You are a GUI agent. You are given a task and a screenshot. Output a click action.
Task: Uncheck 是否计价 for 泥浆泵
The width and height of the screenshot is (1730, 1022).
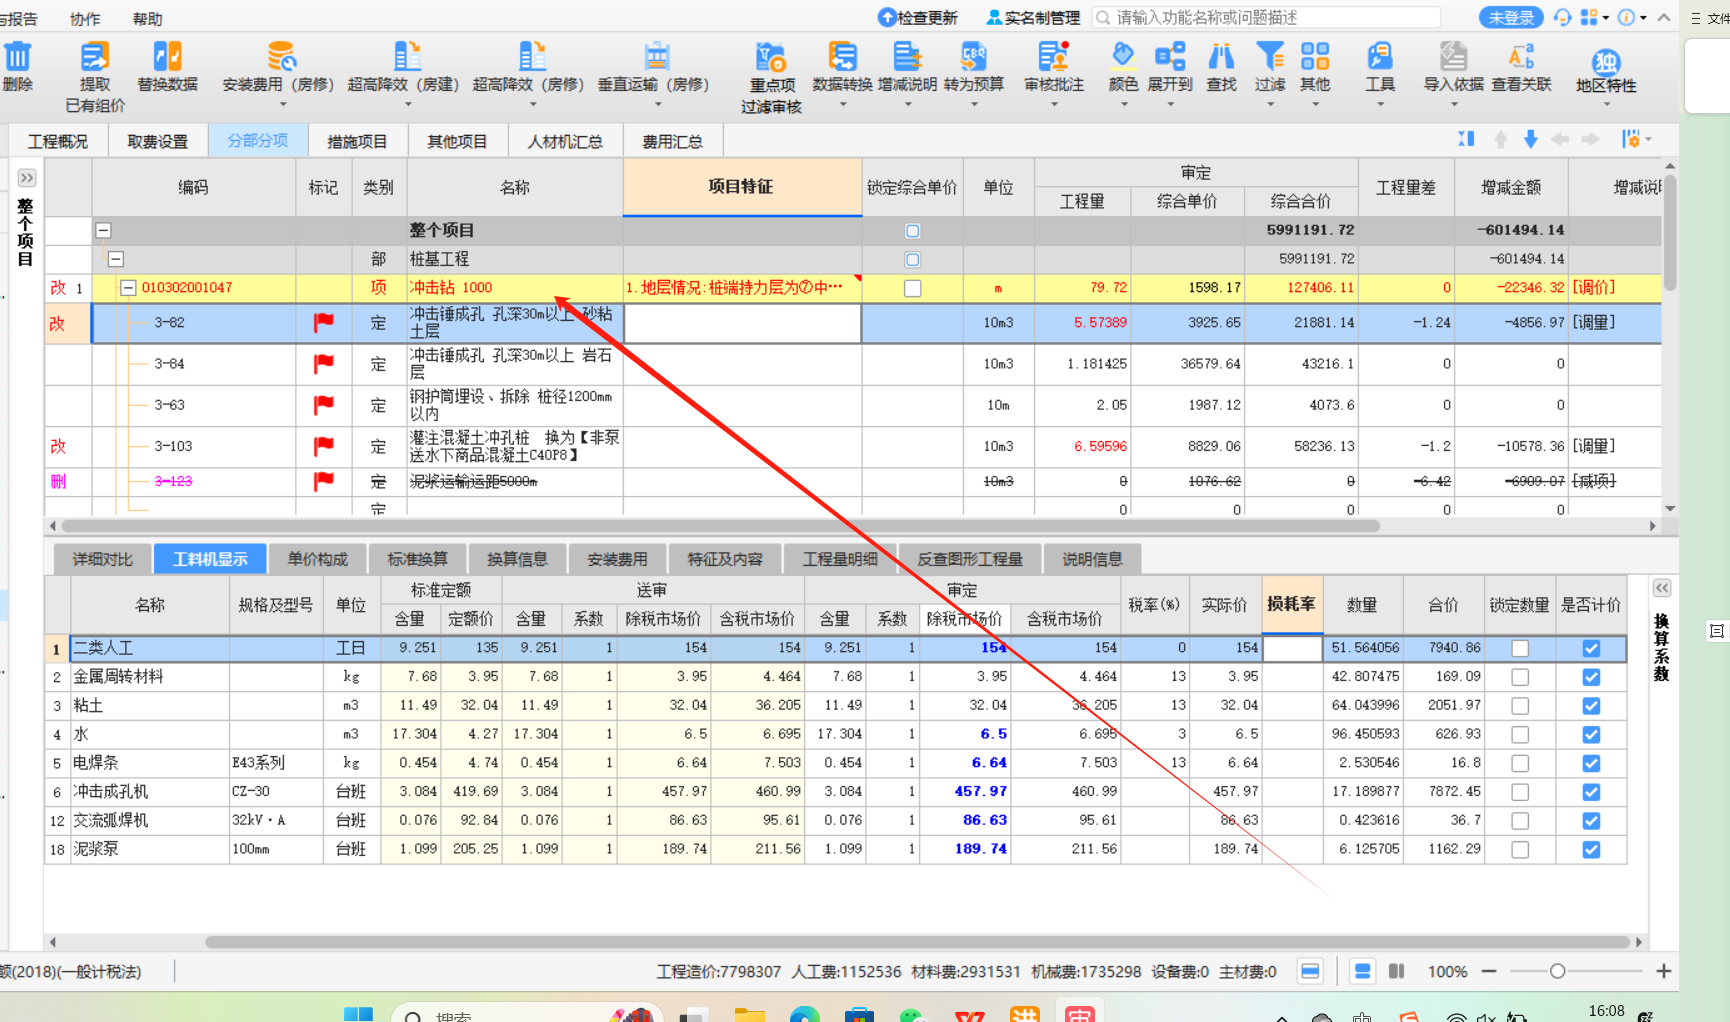(1591, 849)
